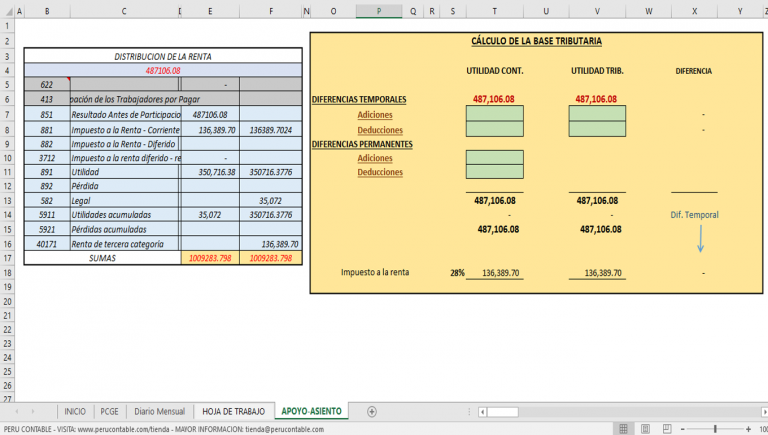This screenshot has width=768, height=435.
Task: Open the PCGE sheet tab
Action: [109, 411]
